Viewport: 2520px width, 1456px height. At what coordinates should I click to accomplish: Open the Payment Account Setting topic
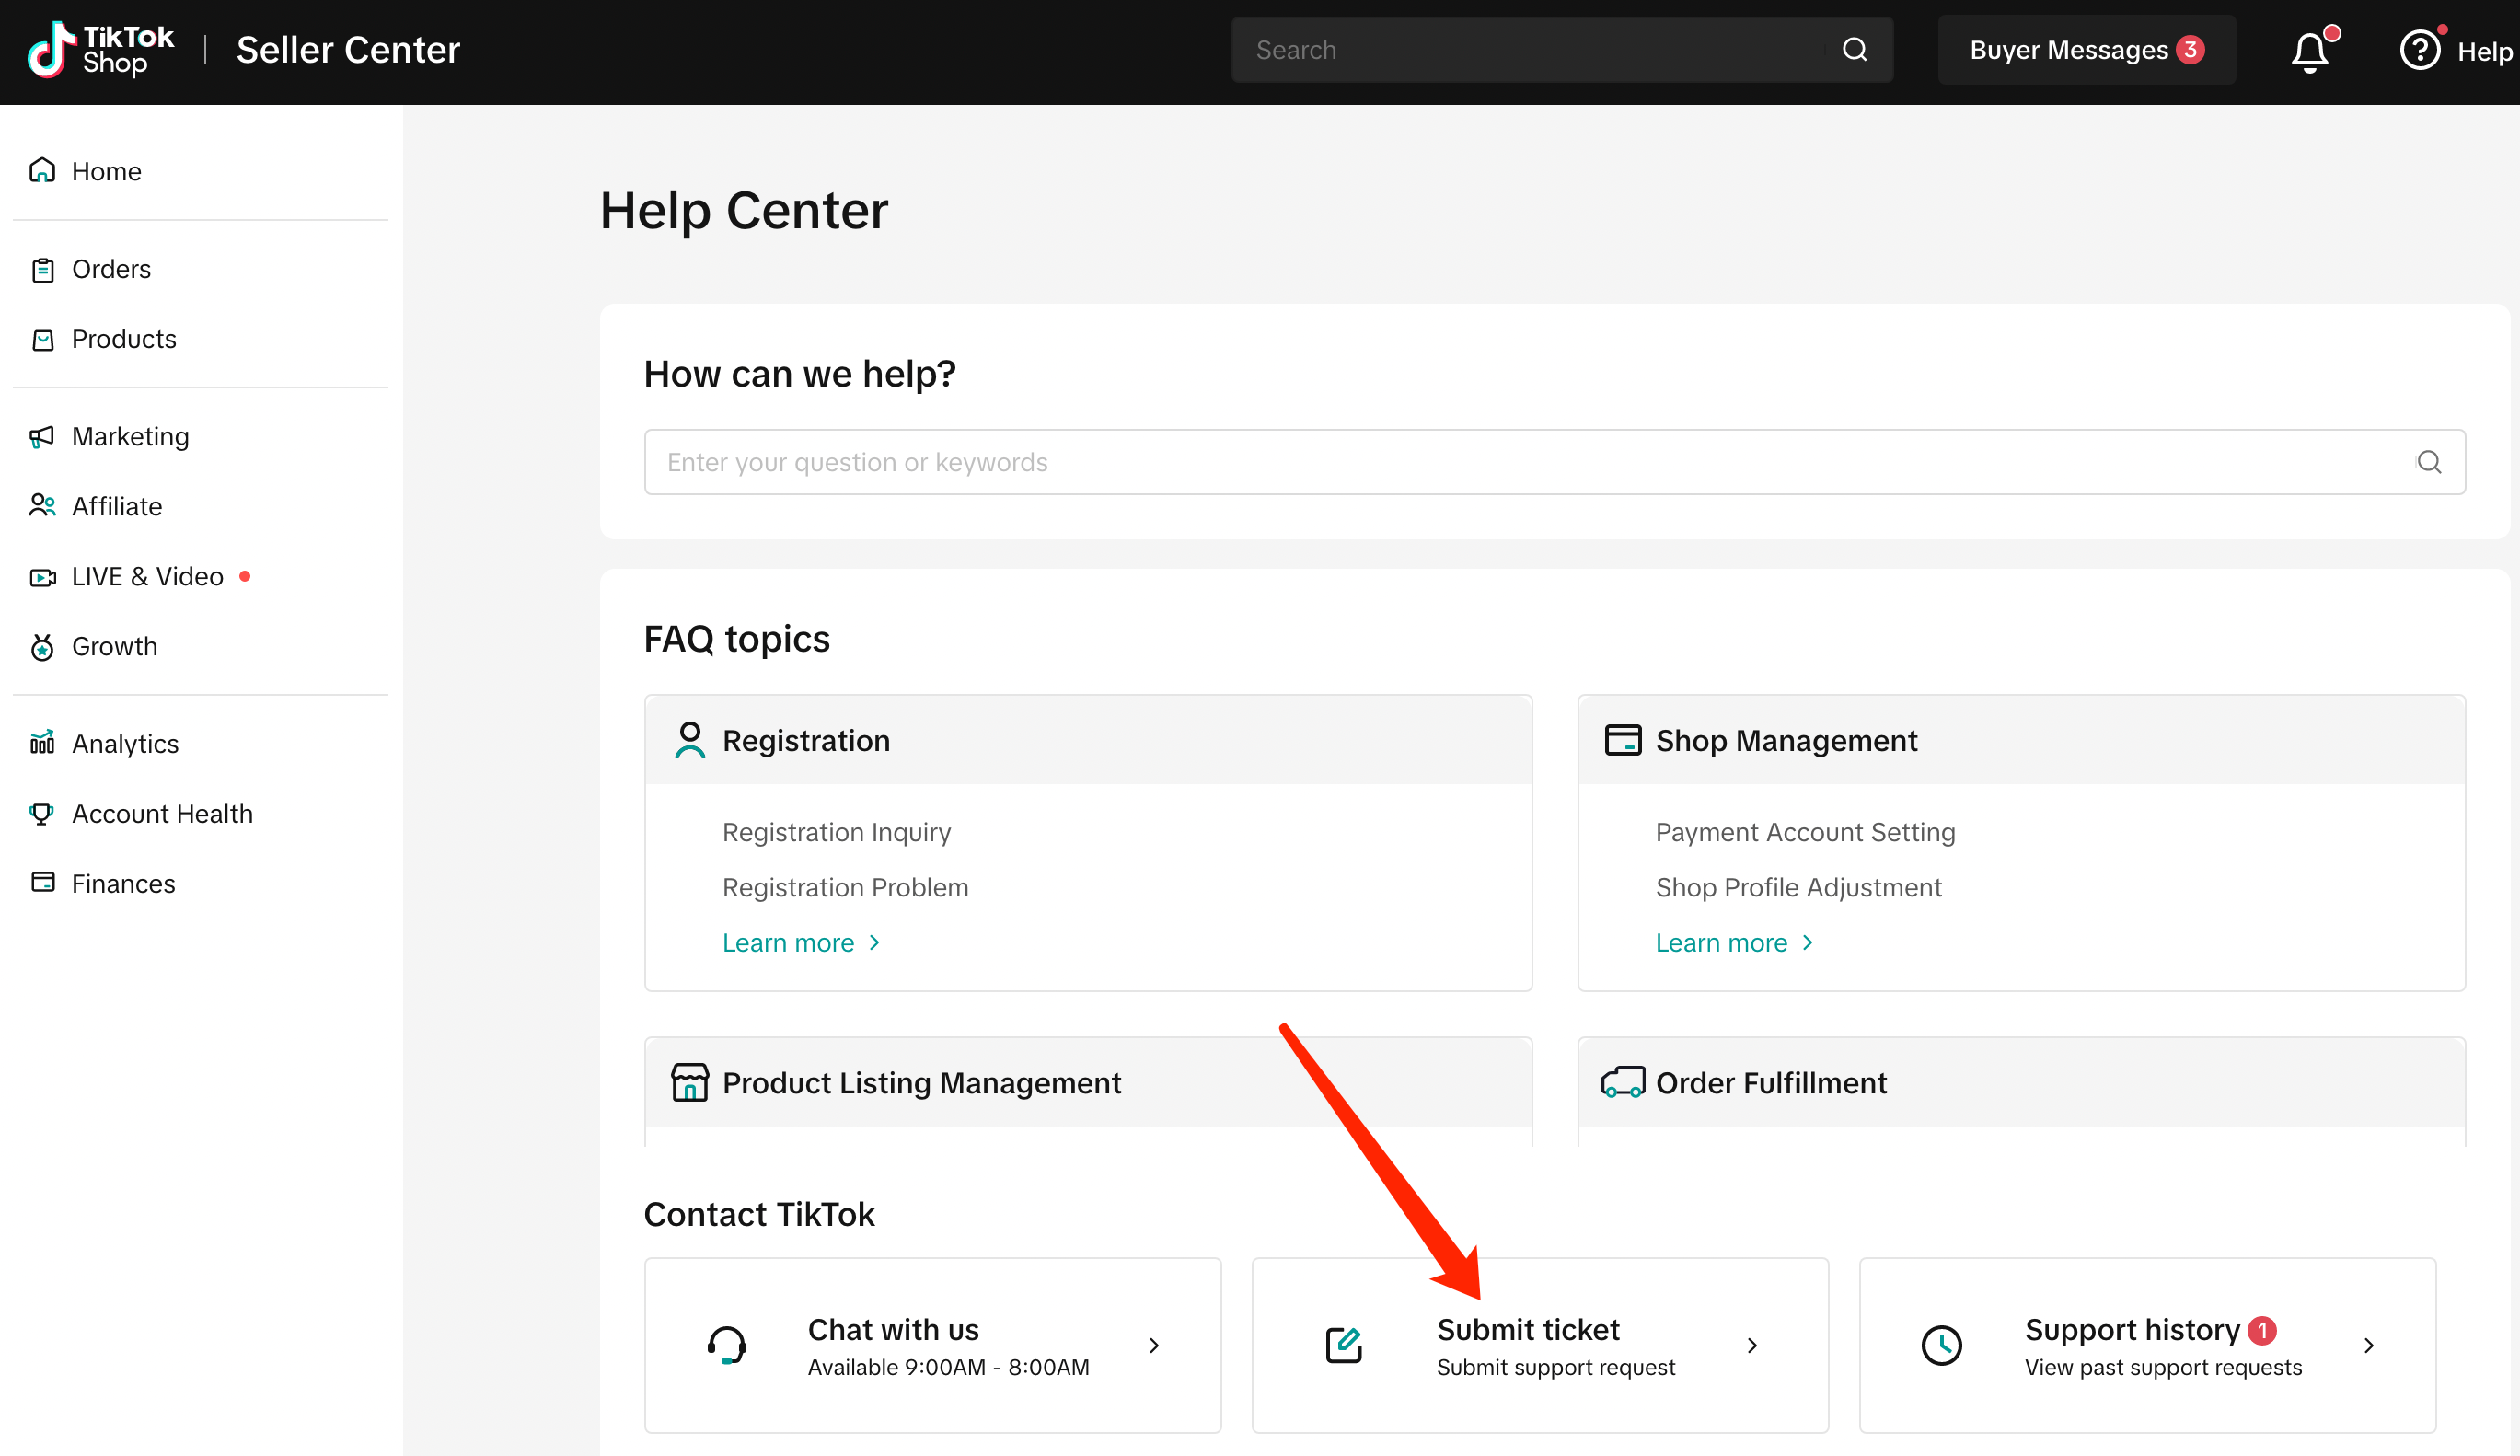pyautogui.click(x=1804, y=832)
